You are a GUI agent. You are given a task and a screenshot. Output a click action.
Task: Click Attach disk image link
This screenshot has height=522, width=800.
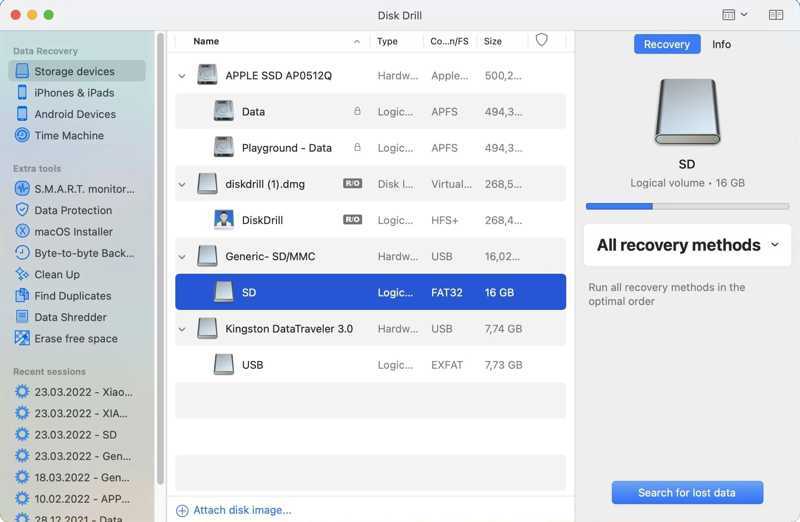(234, 510)
